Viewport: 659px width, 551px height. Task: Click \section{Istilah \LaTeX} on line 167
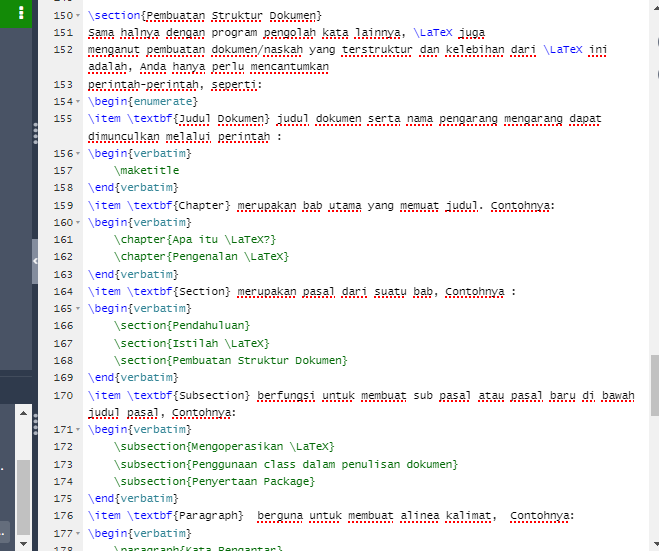tap(192, 343)
